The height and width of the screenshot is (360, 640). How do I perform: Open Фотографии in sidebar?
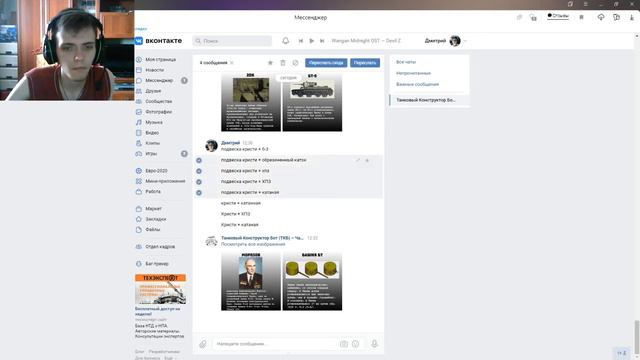158,112
